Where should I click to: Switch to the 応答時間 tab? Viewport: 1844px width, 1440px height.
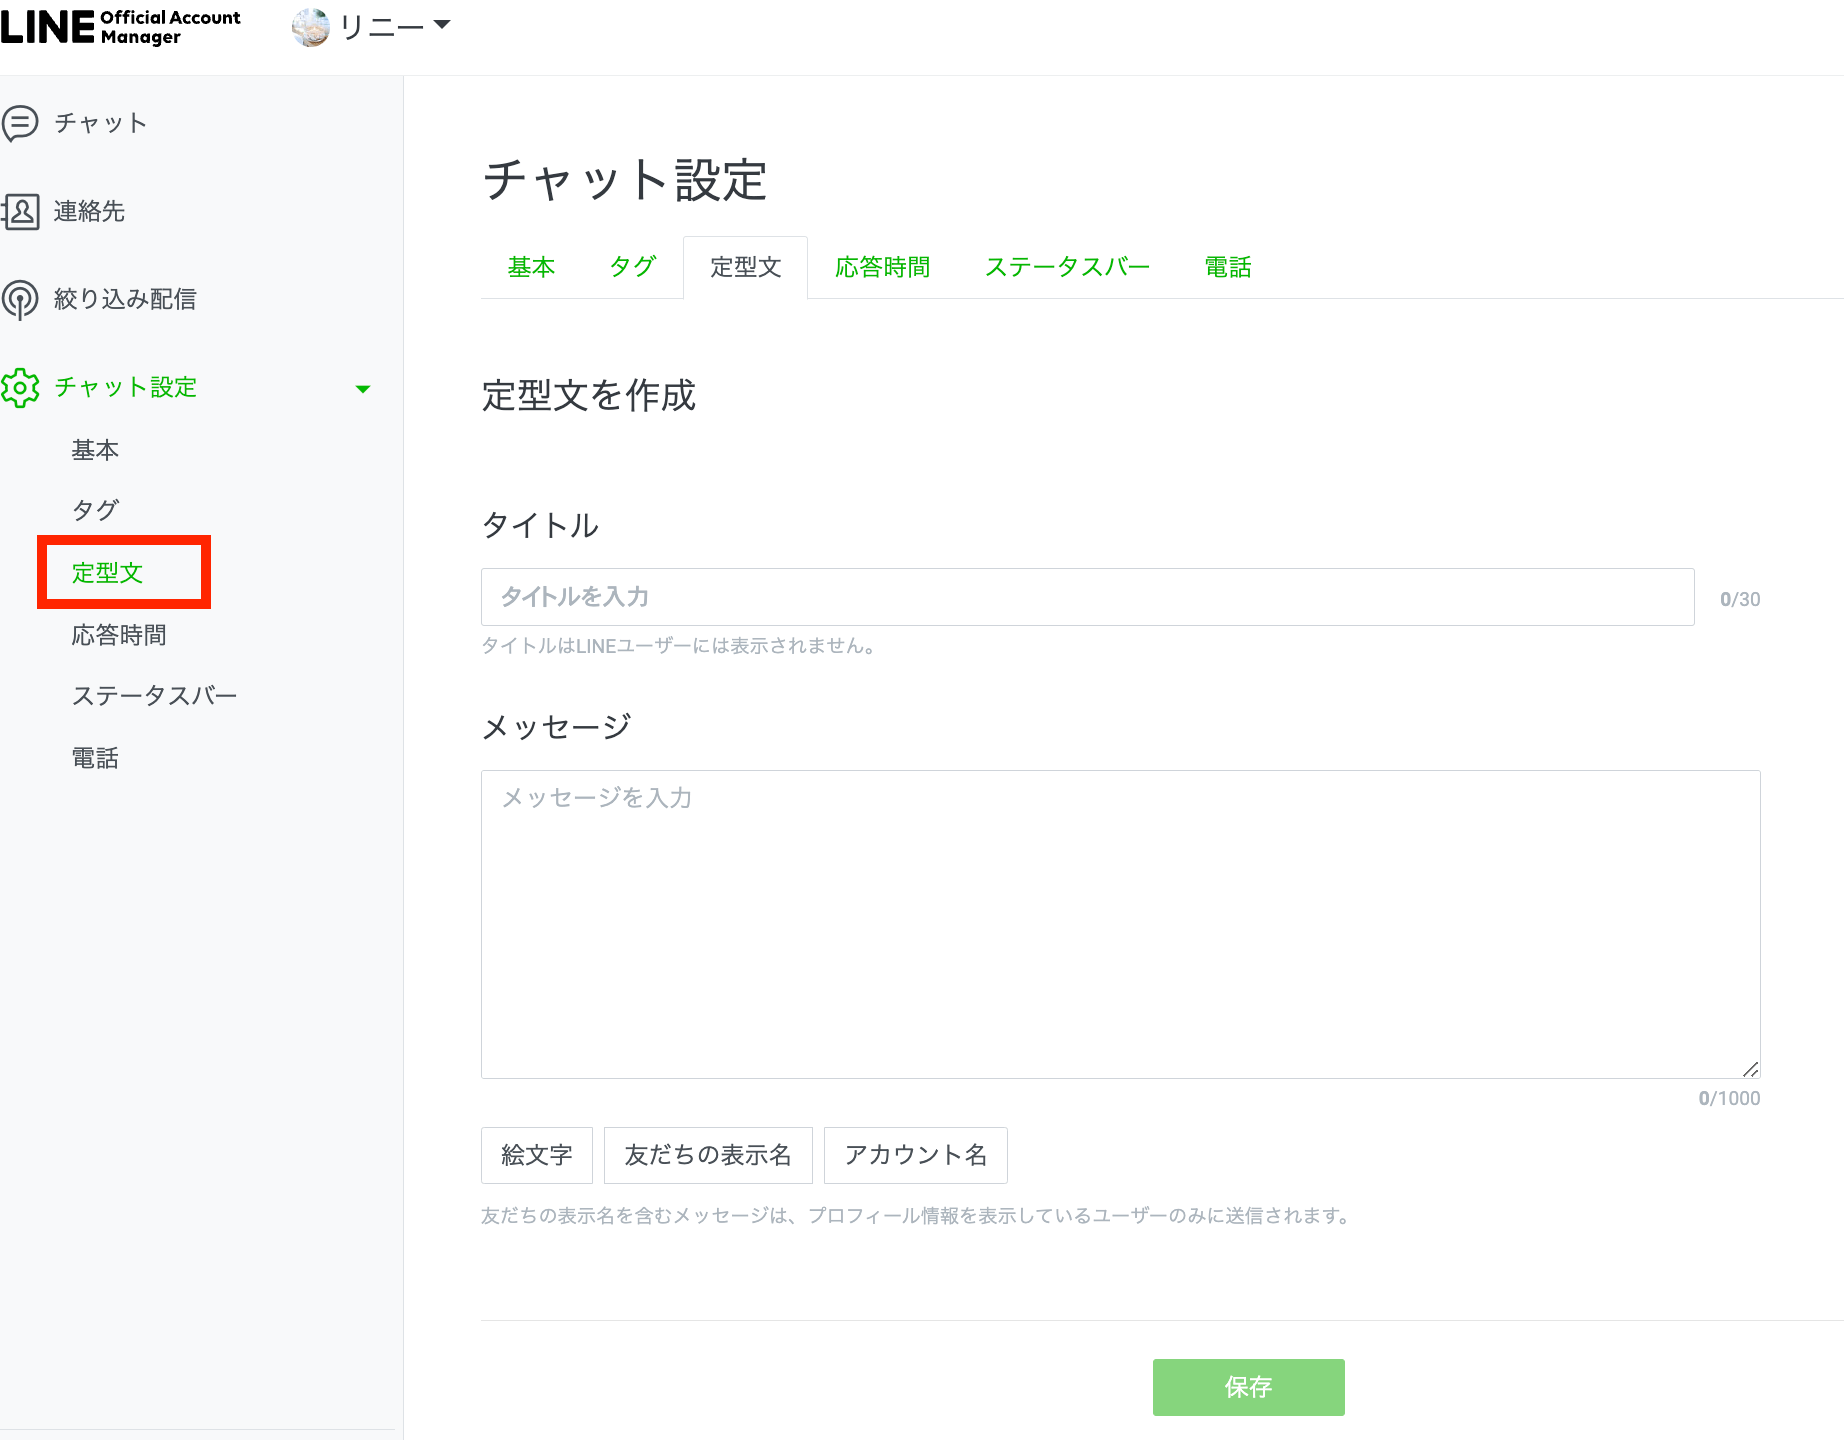click(882, 268)
